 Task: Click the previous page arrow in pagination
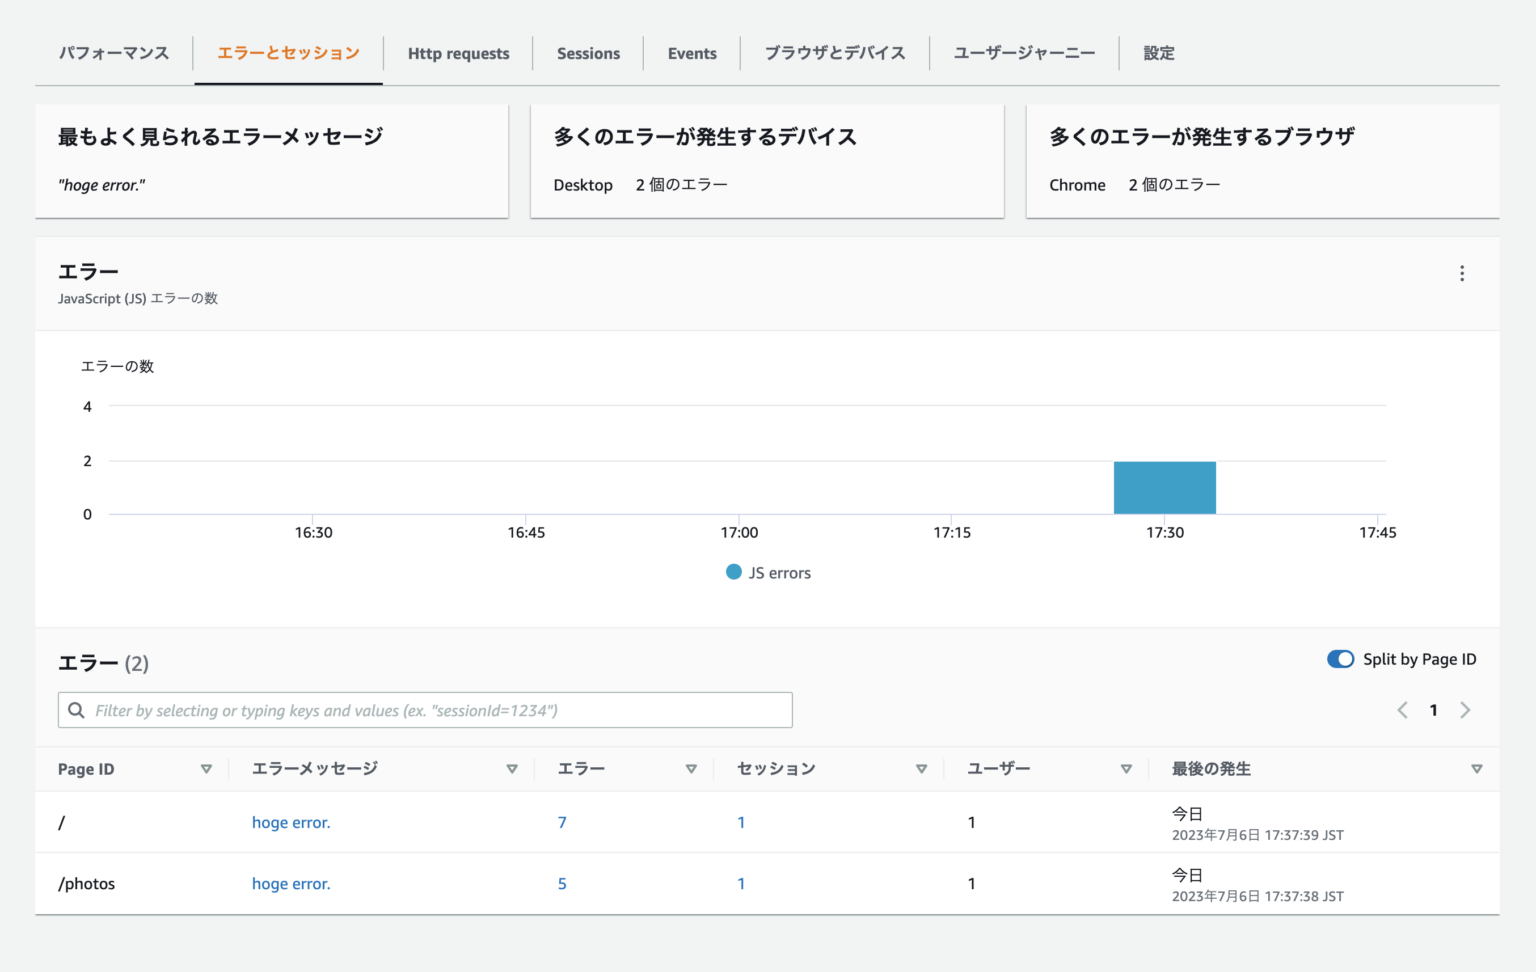coord(1401,710)
